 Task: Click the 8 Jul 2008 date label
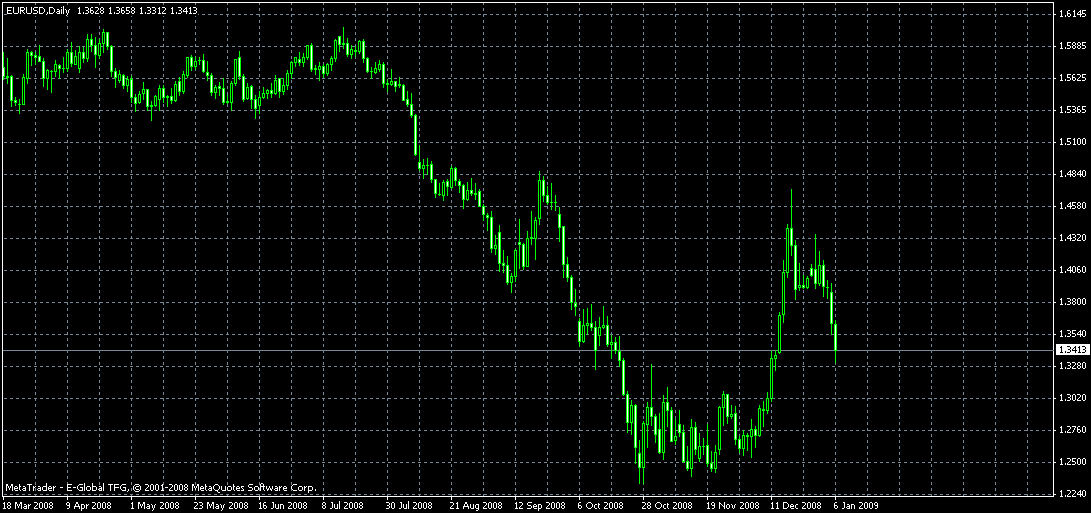(344, 506)
